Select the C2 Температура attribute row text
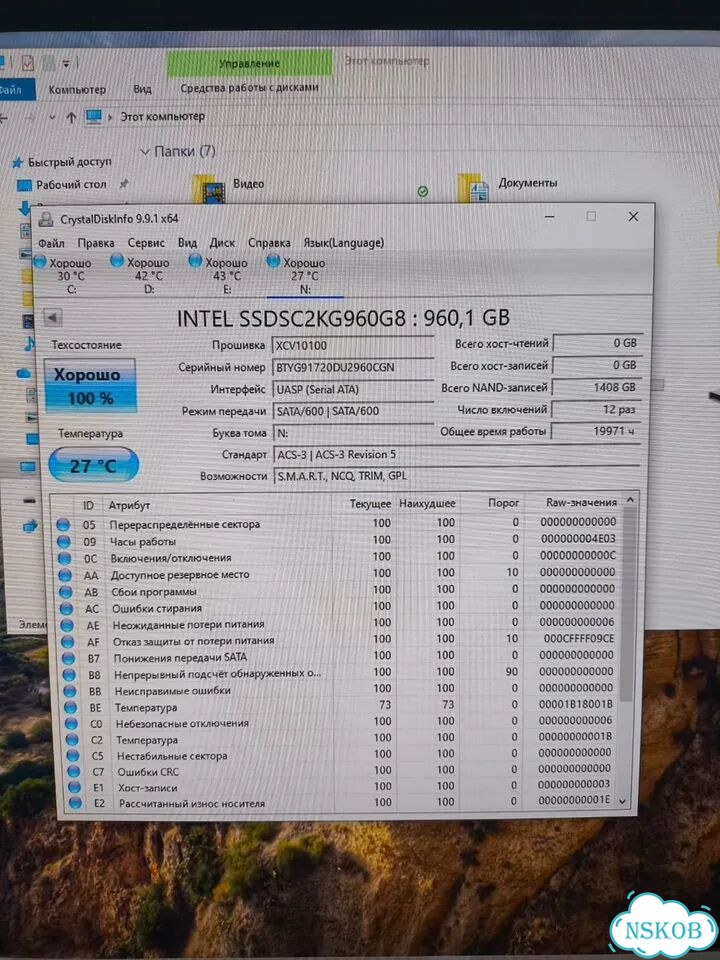Screen dimensions: 720x960 147,740
